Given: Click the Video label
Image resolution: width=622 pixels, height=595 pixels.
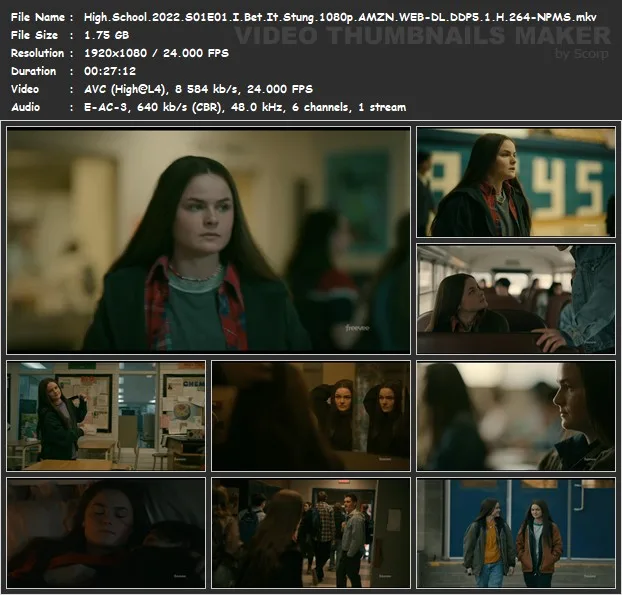Looking at the screenshot, I should pos(25,89).
